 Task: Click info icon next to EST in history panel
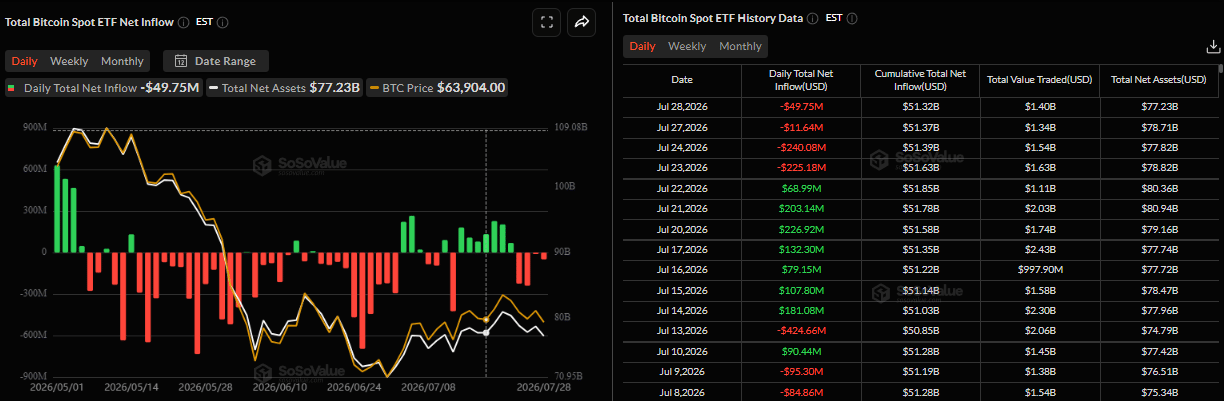tap(851, 18)
